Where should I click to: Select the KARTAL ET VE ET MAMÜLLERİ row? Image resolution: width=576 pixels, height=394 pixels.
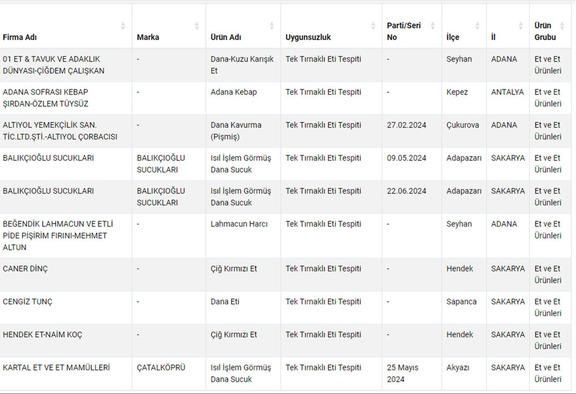tap(286, 373)
